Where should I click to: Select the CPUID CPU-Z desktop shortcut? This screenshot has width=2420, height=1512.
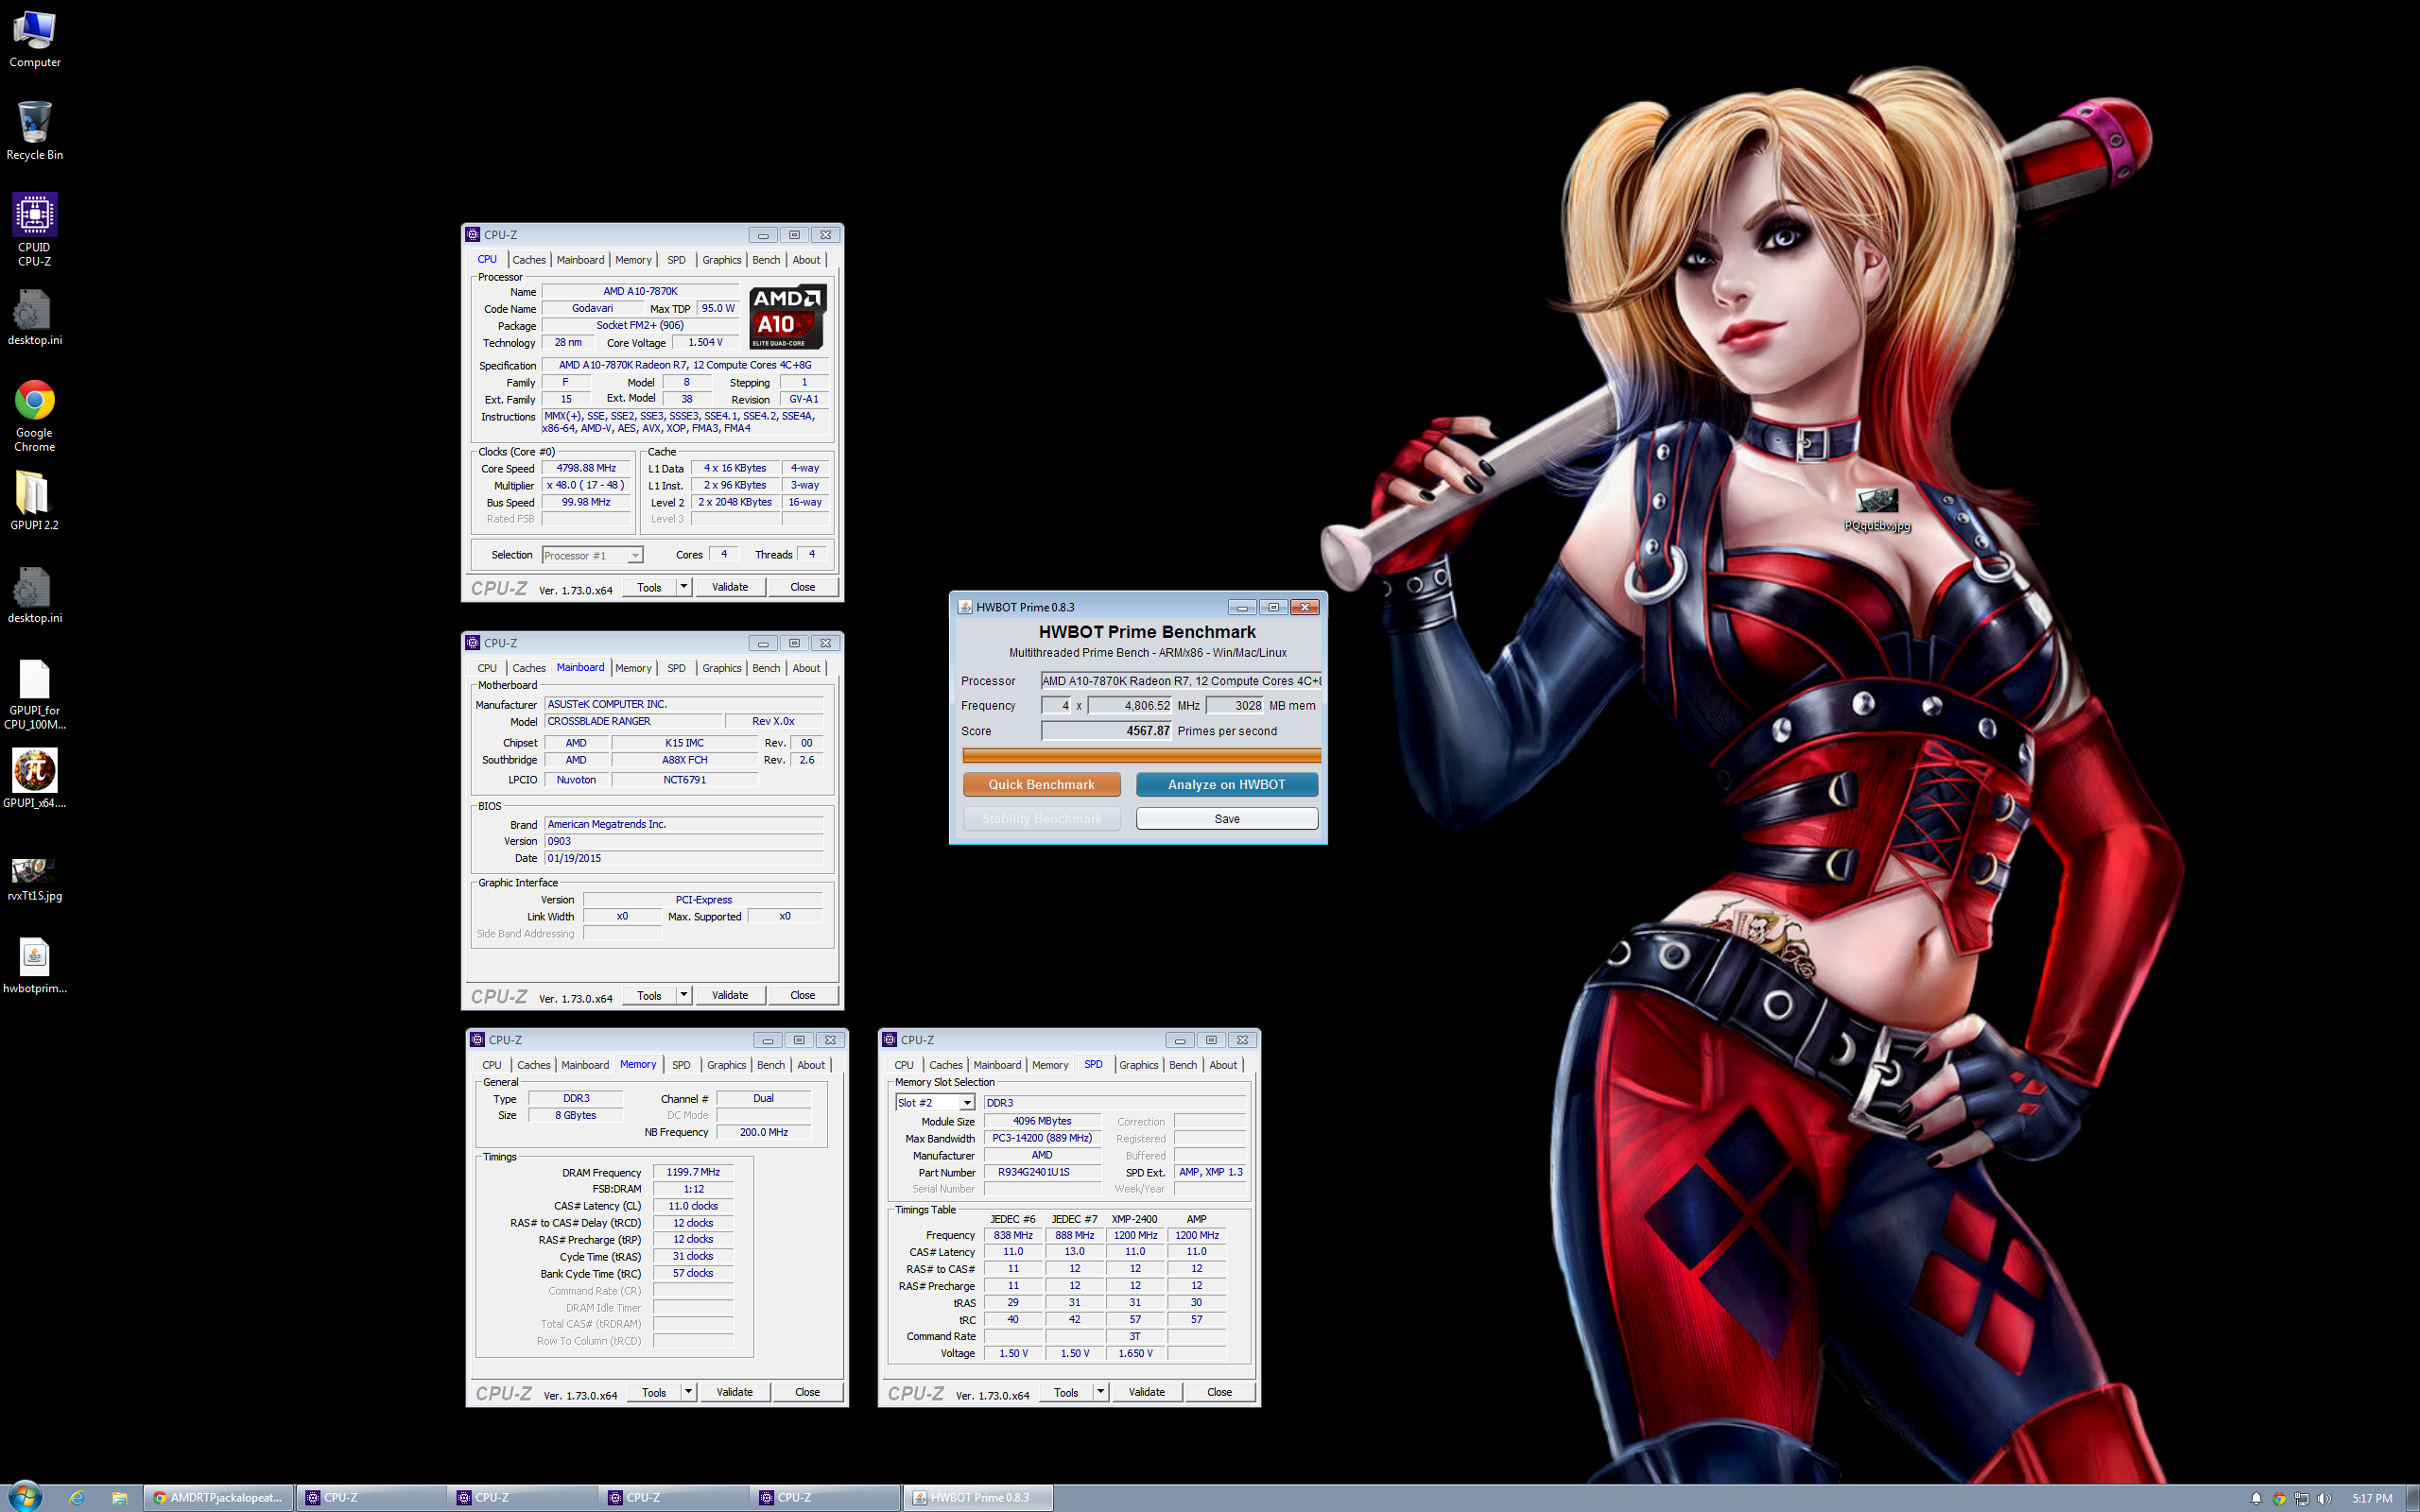[34, 230]
